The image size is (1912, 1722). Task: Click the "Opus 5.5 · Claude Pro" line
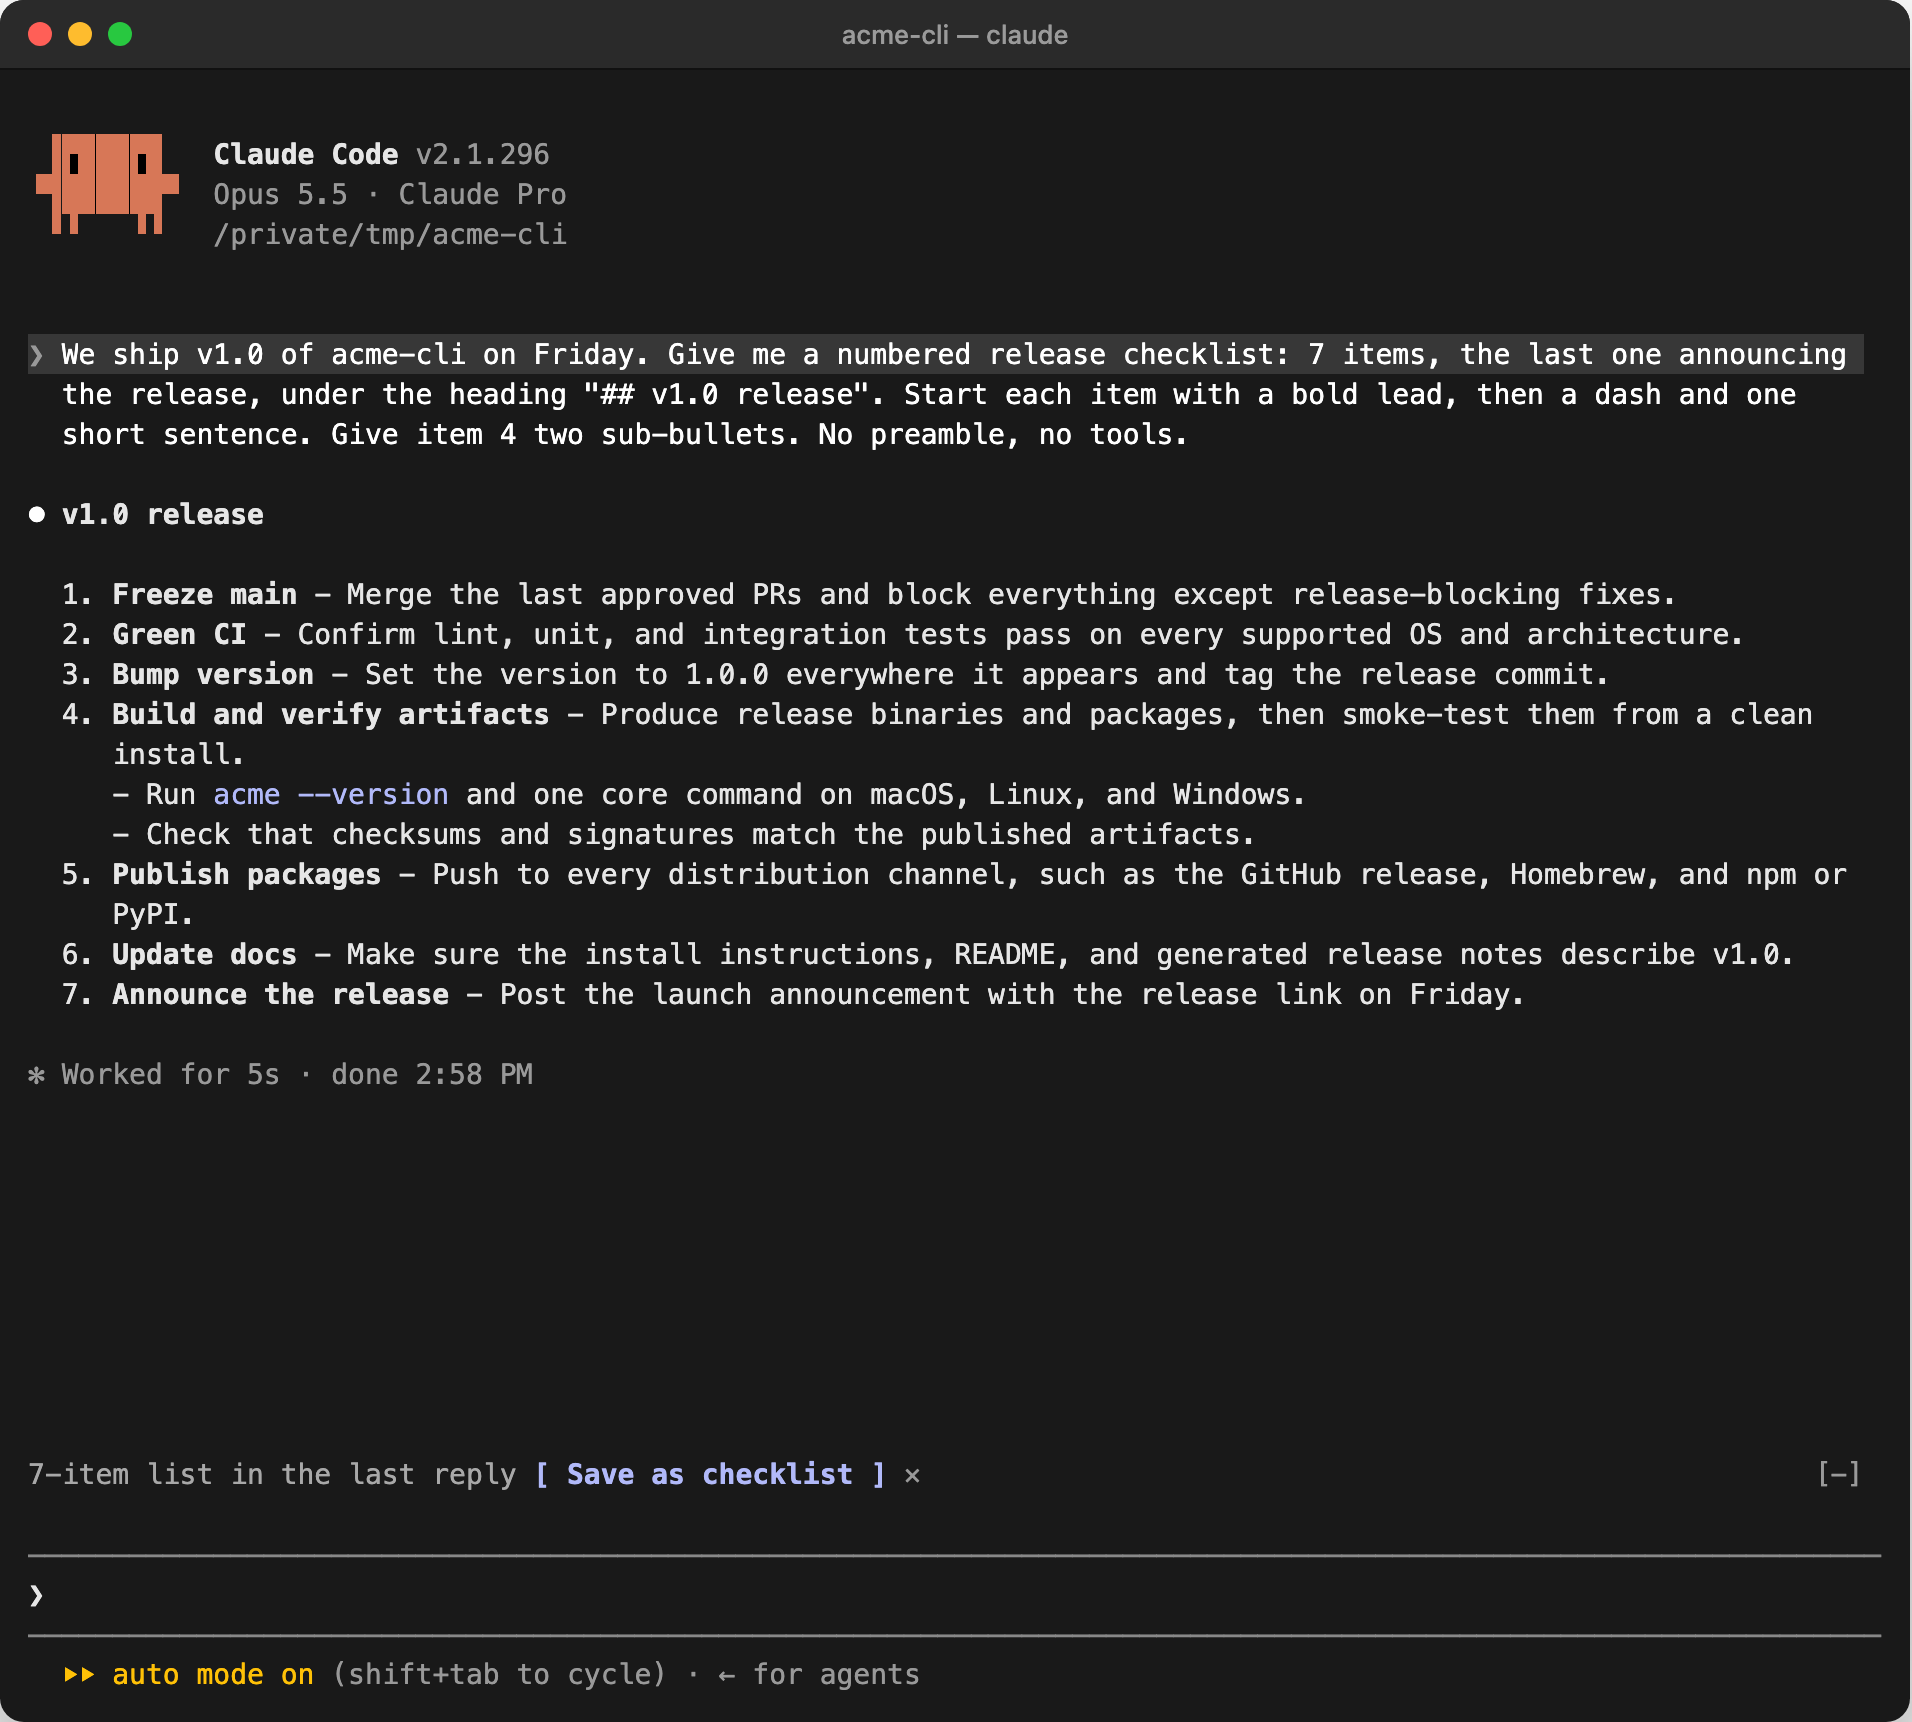[x=390, y=194]
